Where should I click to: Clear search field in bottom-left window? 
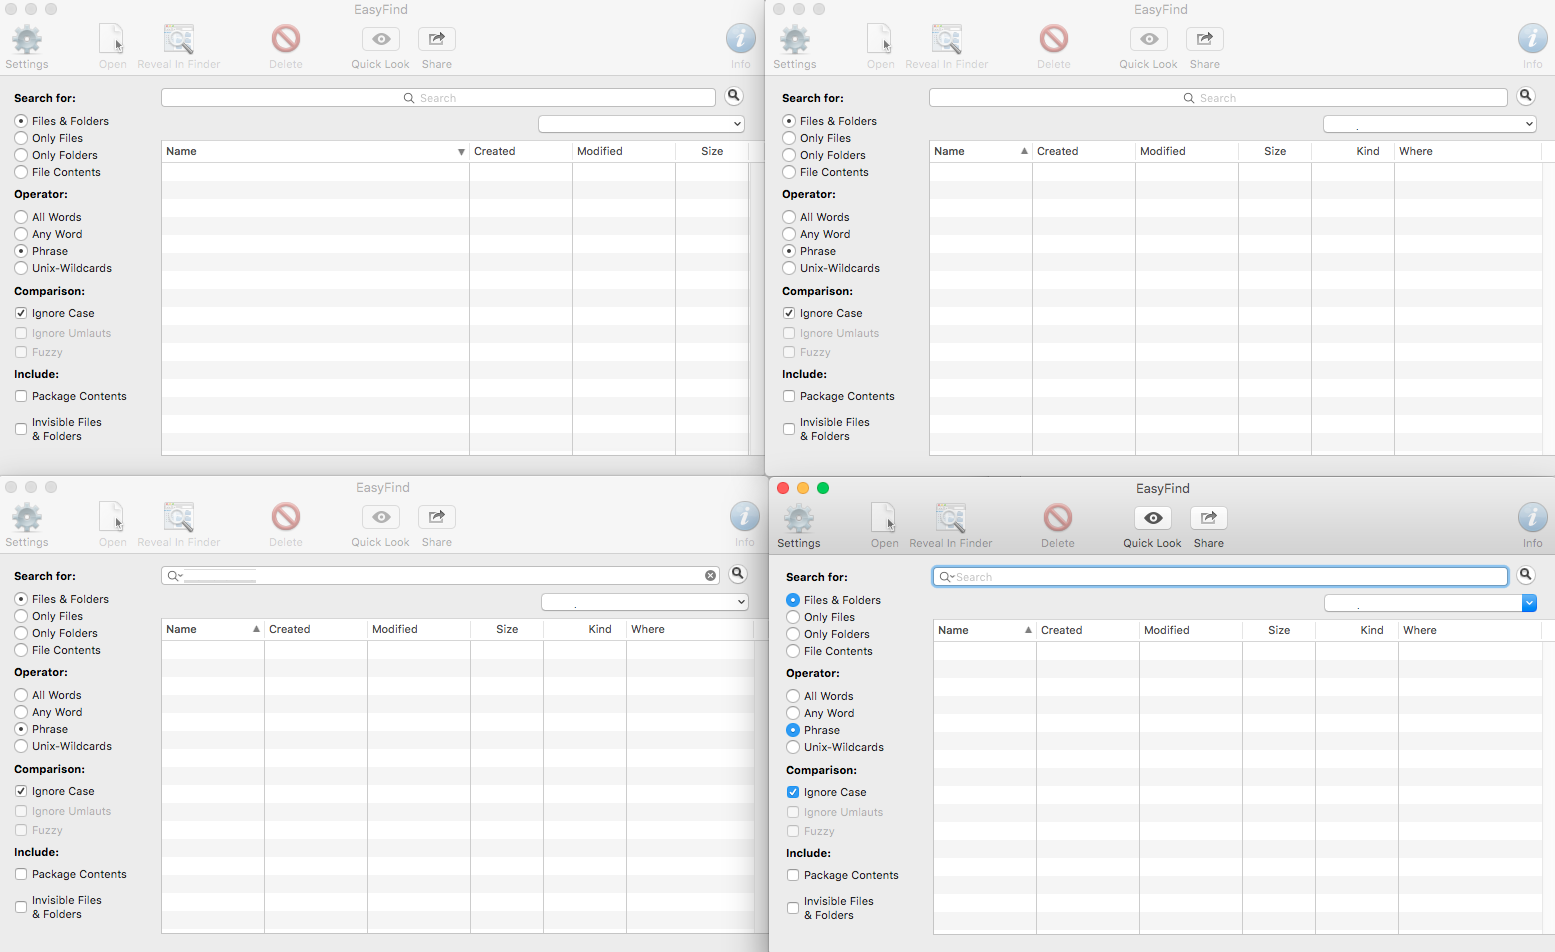(x=710, y=576)
